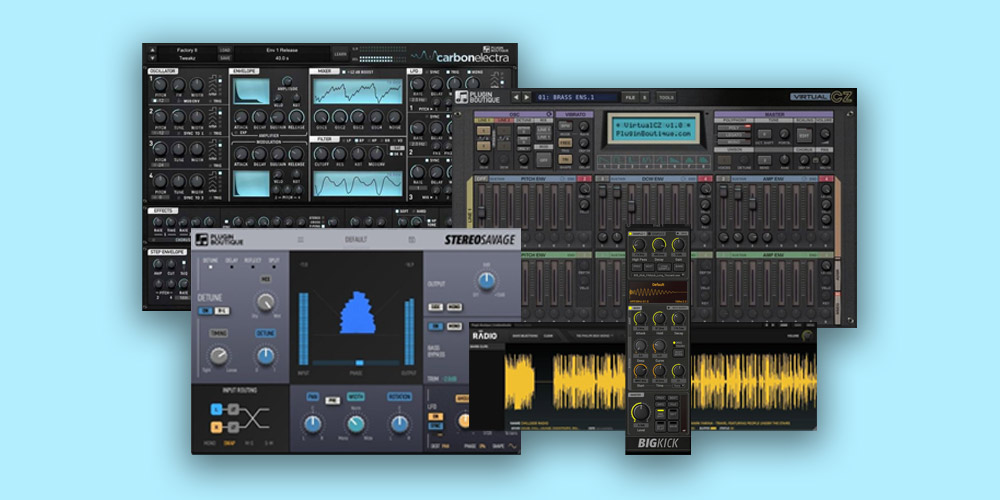Click the LOAD button in Carbon Electra
The width and height of the screenshot is (1000, 500).
(224, 49)
